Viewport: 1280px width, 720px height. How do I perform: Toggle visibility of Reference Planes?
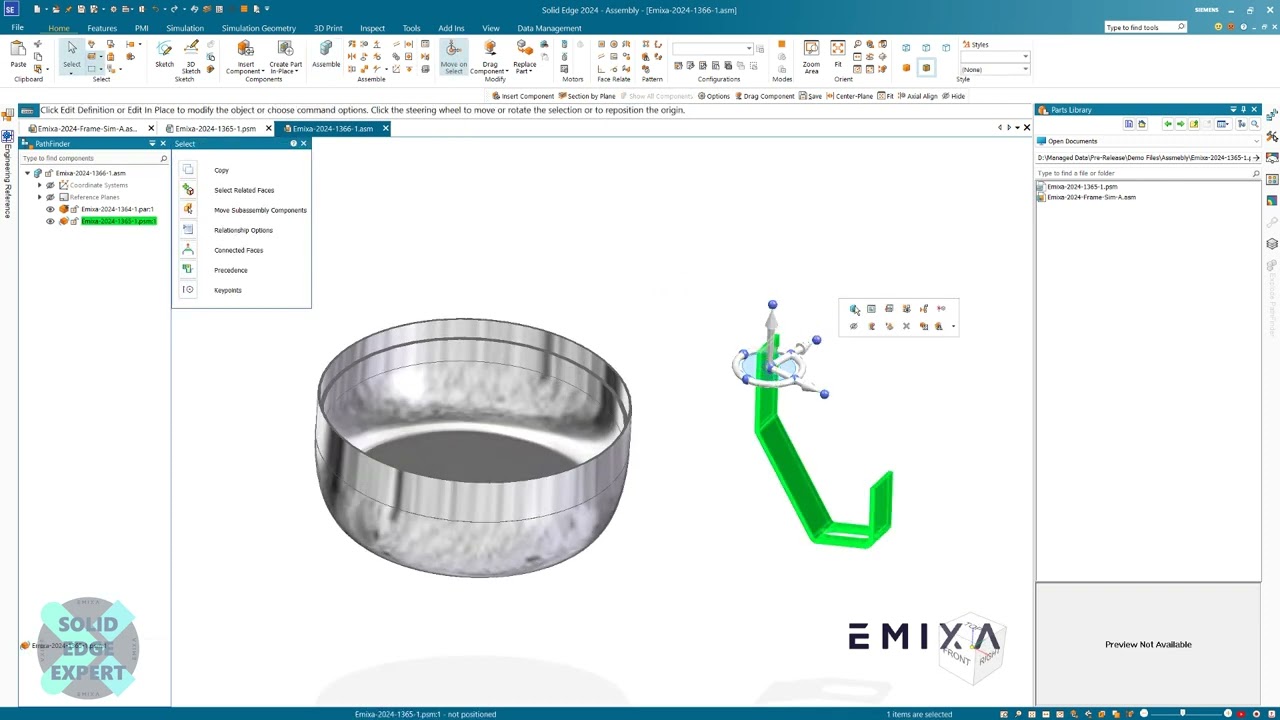tap(50, 197)
